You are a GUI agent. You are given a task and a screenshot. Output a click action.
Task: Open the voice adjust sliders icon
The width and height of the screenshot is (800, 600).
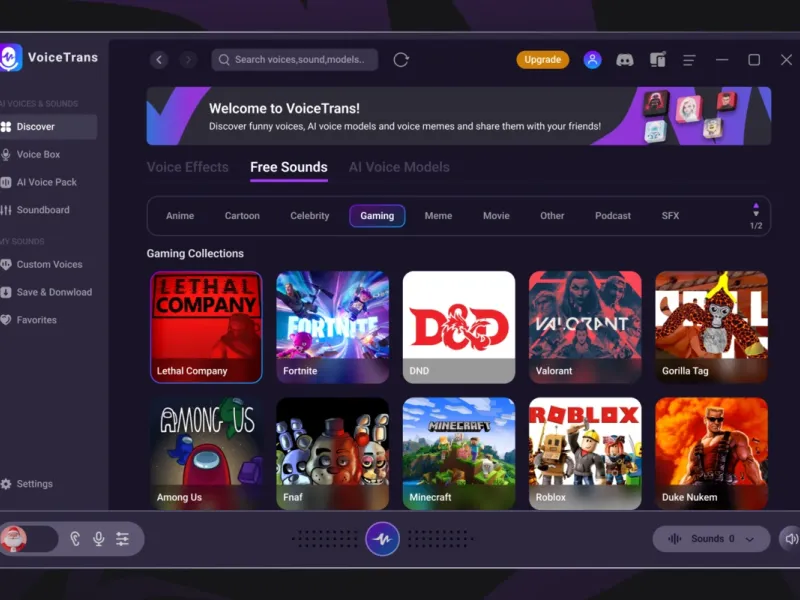click(122, 539)
